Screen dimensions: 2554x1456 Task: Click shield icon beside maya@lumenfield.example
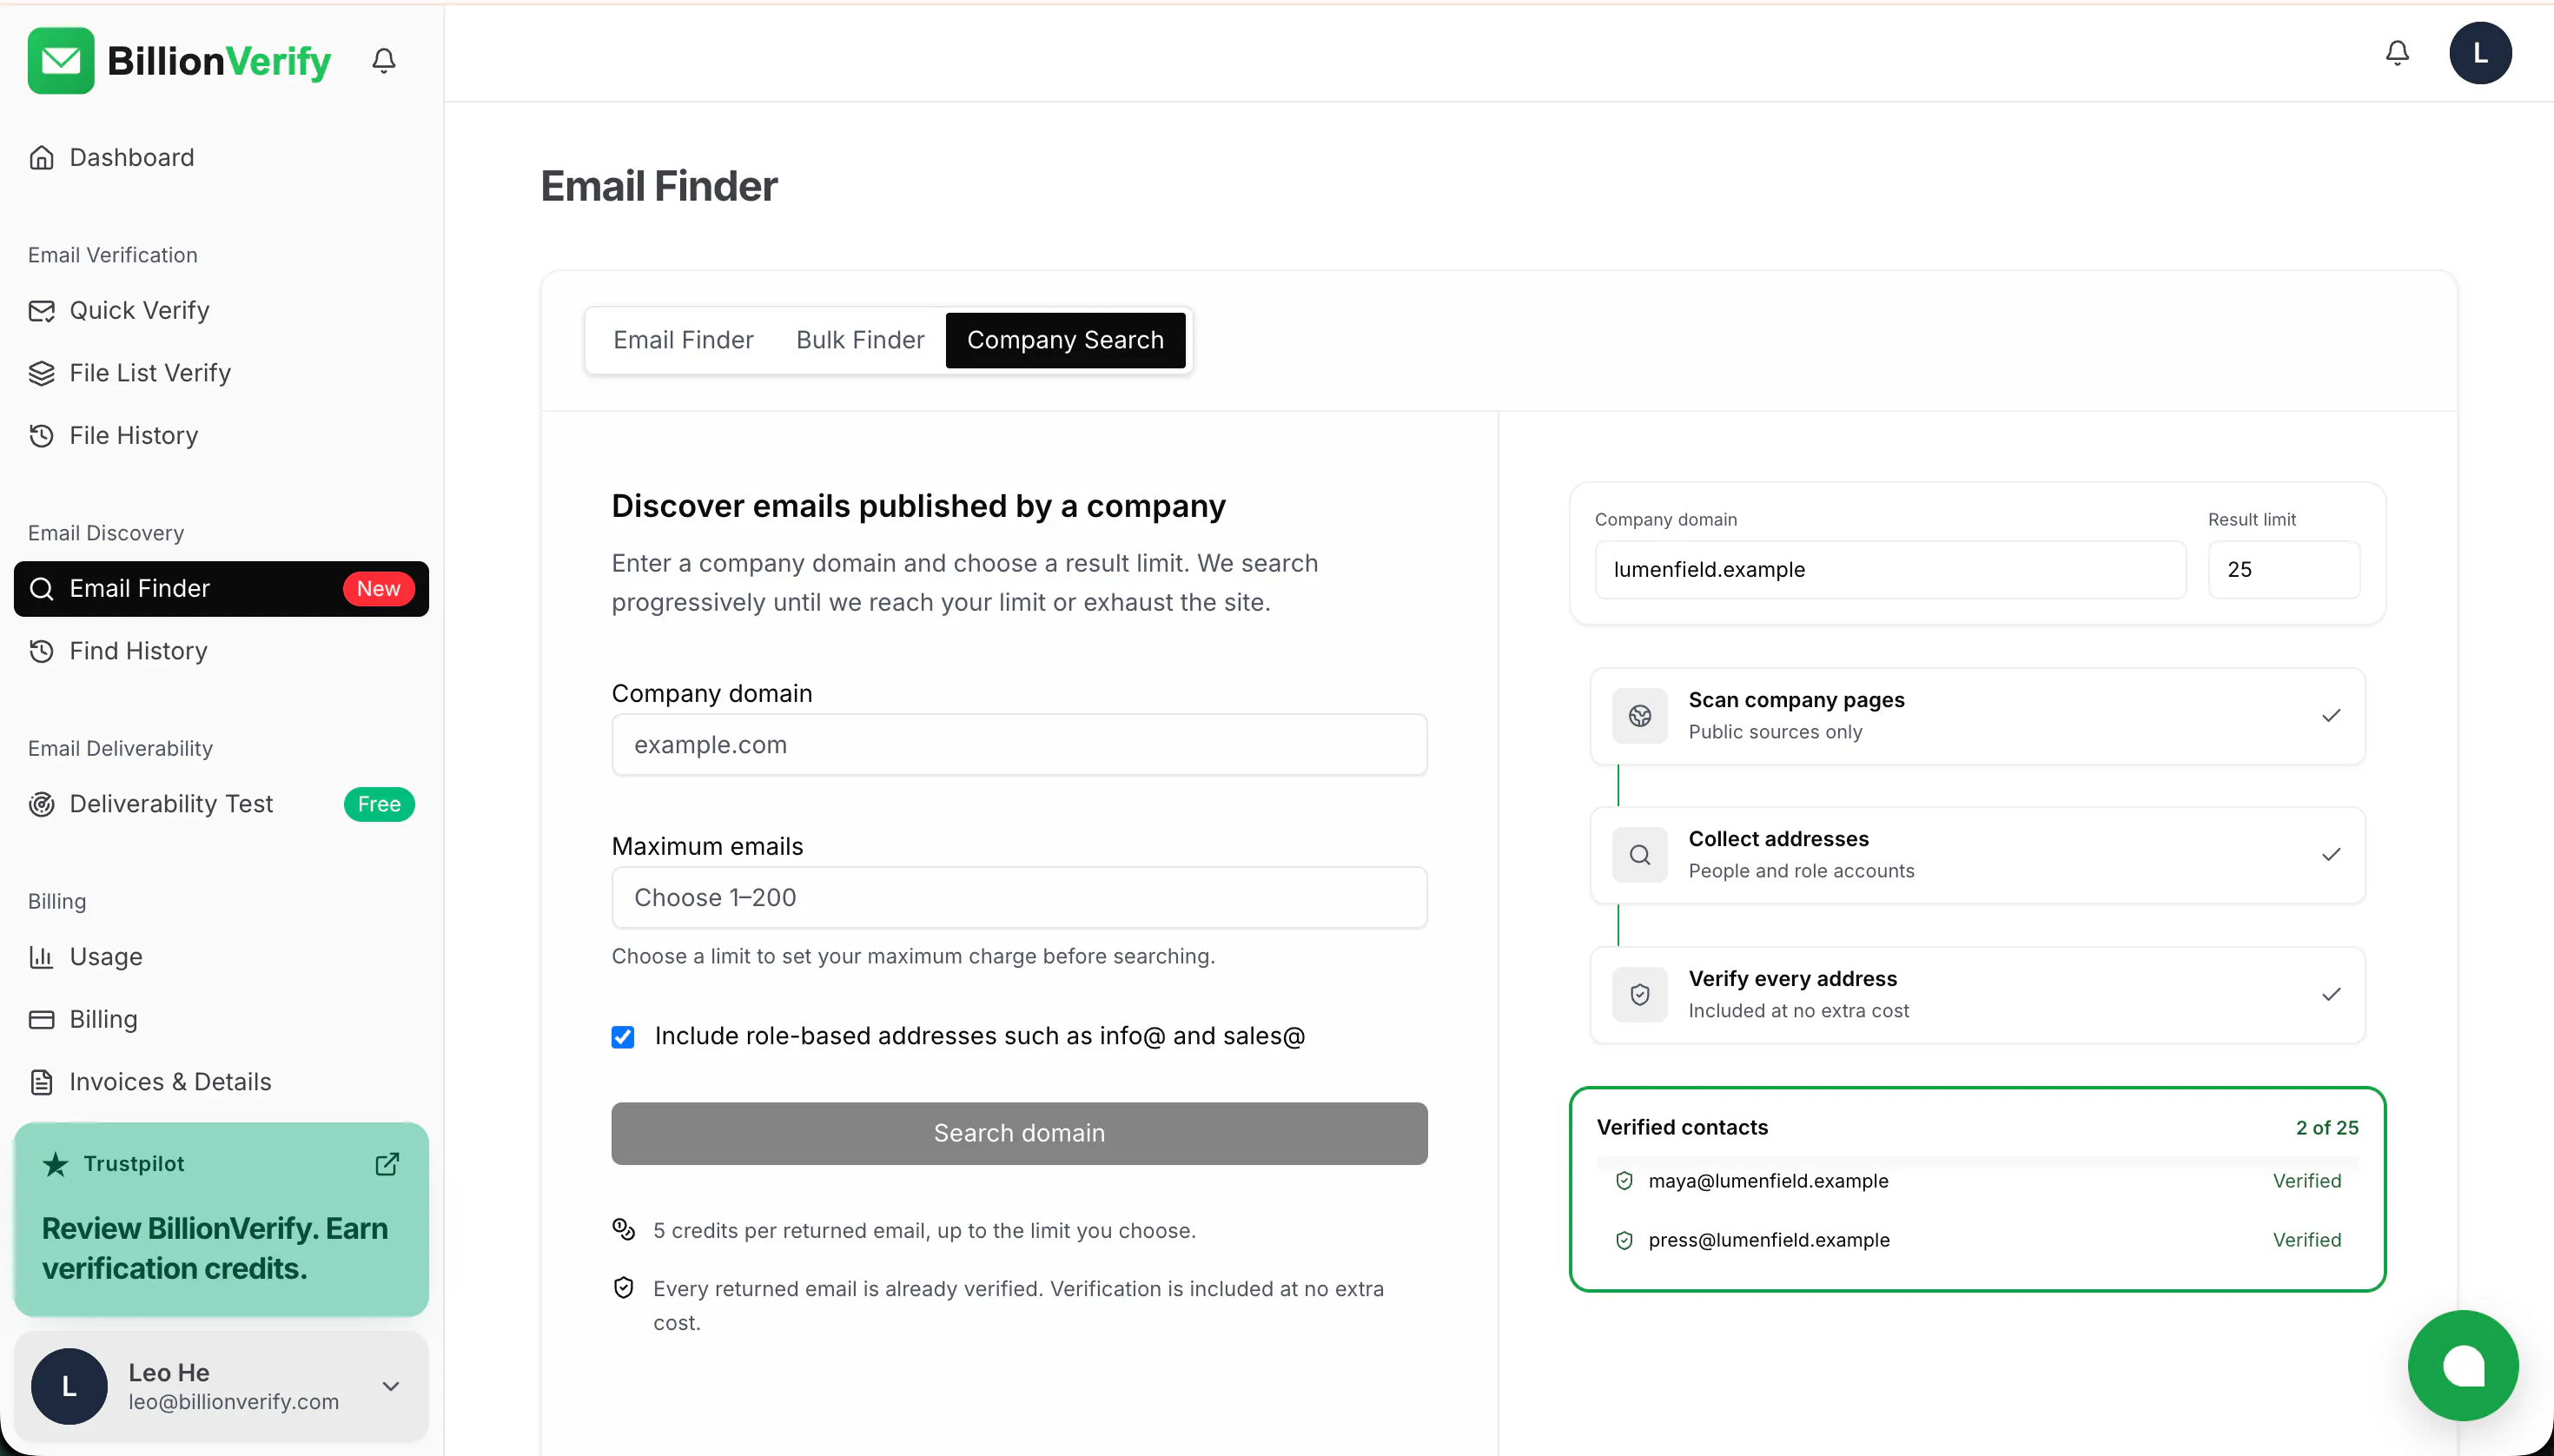click(x=1624, y=1181)
